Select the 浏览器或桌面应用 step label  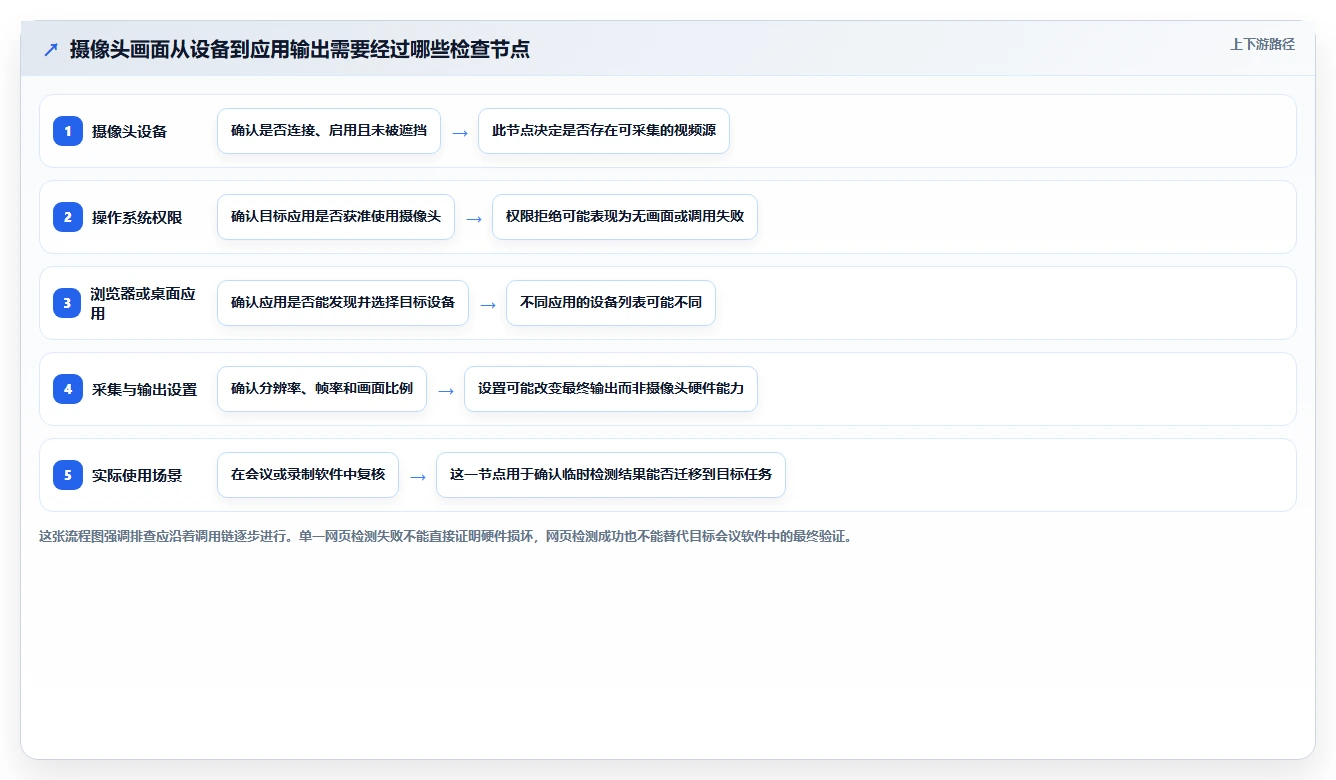pyautogui.click(x=144, y=303)
